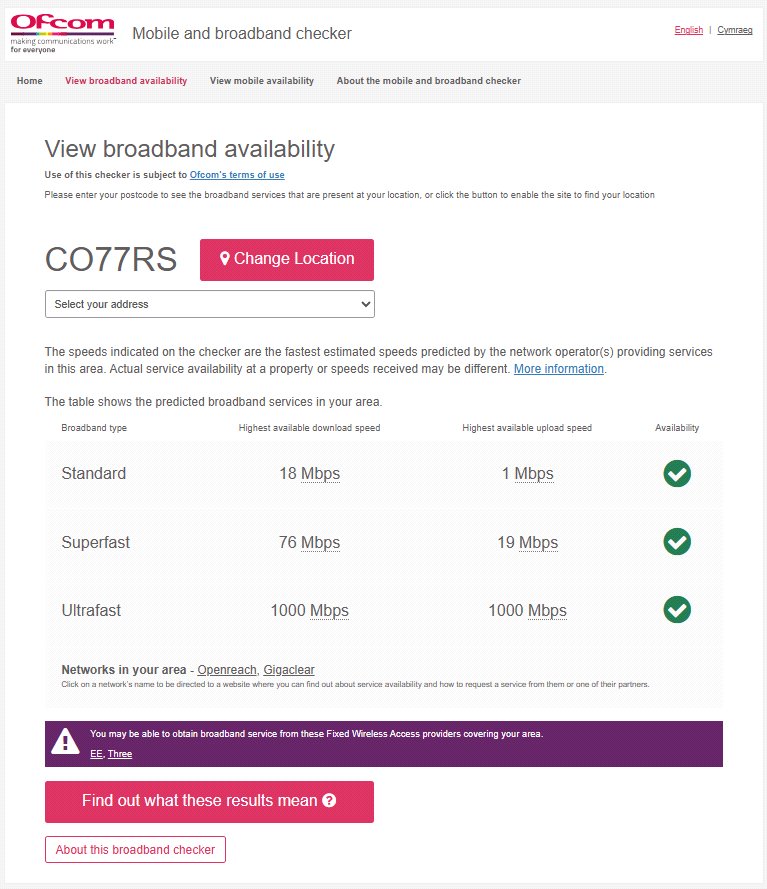767x889 pixels.
Task: Go to the Home menu item
Action: tap(30, 81)
